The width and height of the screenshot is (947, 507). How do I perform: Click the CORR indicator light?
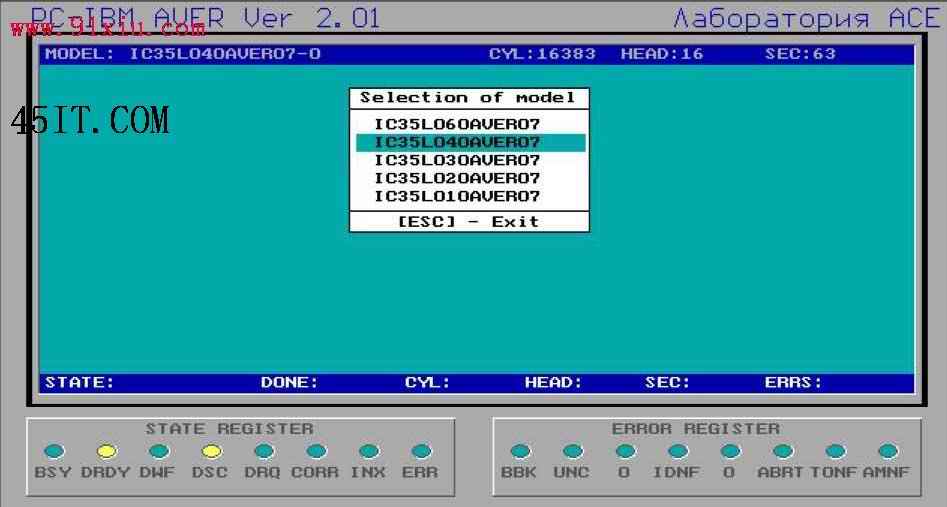[316, 451]
